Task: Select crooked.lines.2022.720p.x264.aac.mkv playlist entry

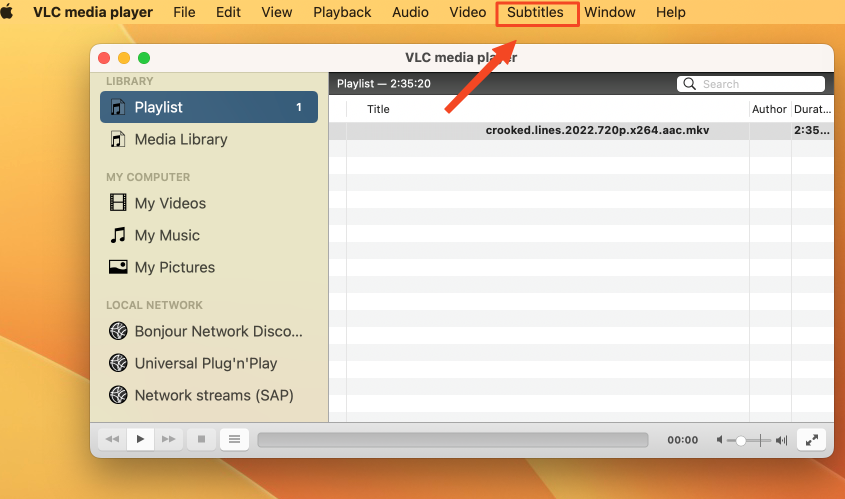Action: tap(597, 130)
